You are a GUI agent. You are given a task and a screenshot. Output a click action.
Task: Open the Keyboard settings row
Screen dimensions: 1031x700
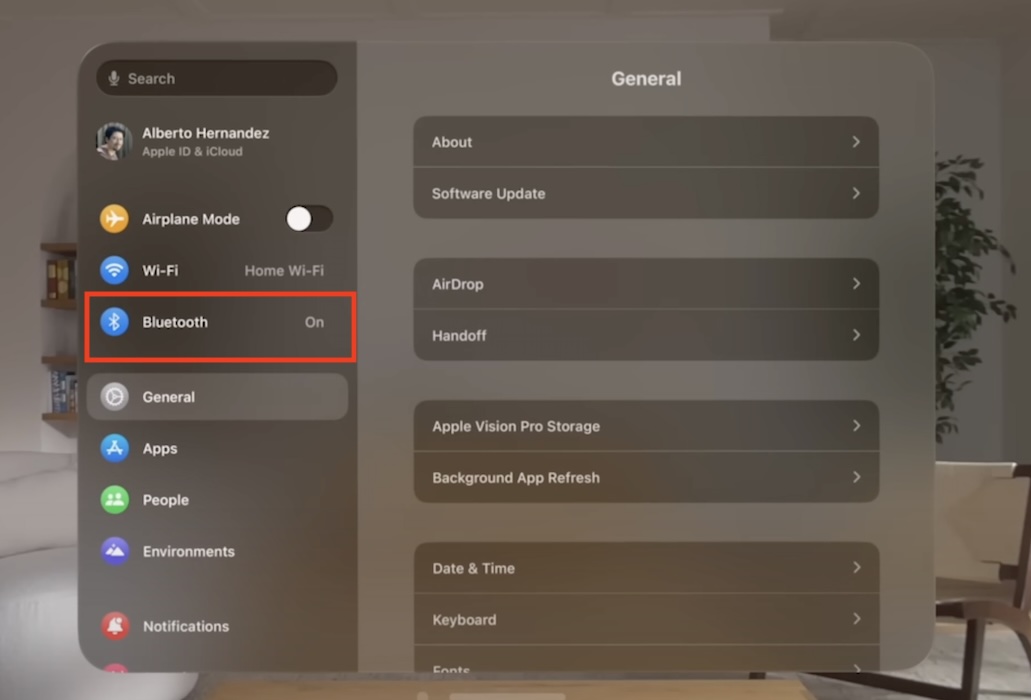646,619
